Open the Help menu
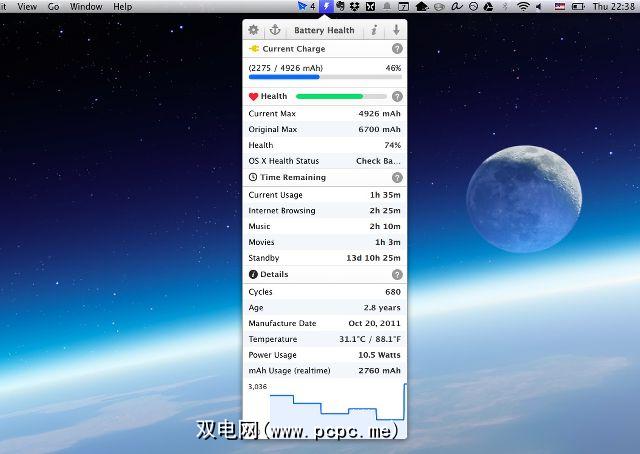Image resolution: width=640 pixels, height=454 pixels. point(122,6)
